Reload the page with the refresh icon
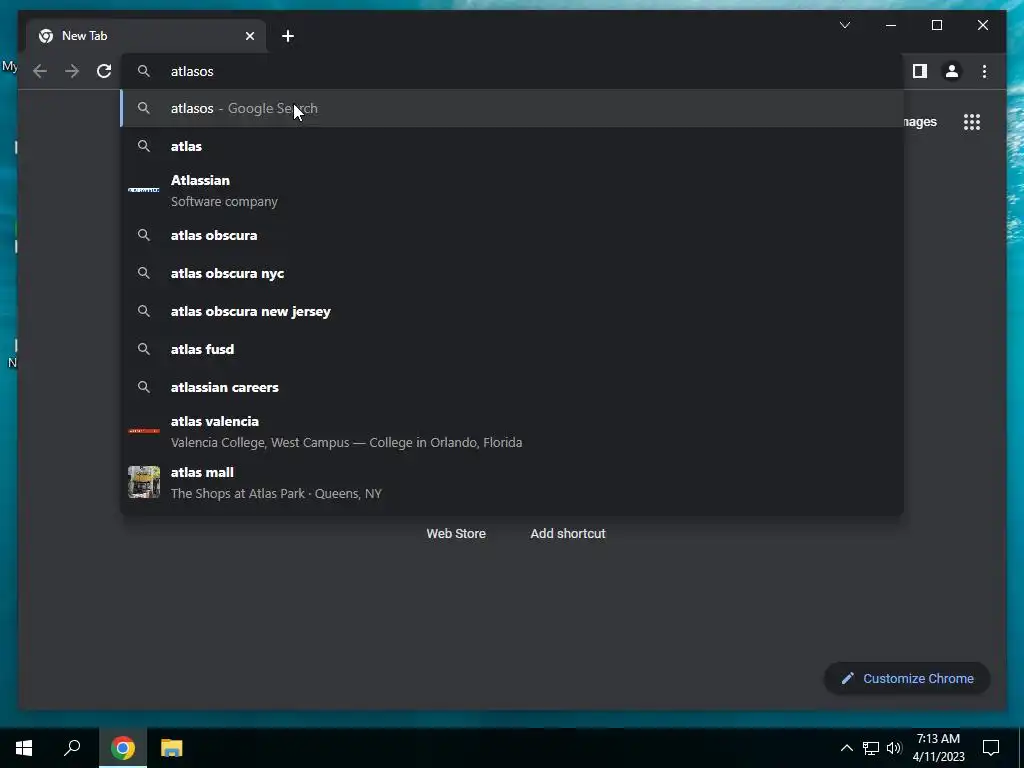Viewport: 1024px width, 768px height. pyautogui.click(x=104, y=71)
